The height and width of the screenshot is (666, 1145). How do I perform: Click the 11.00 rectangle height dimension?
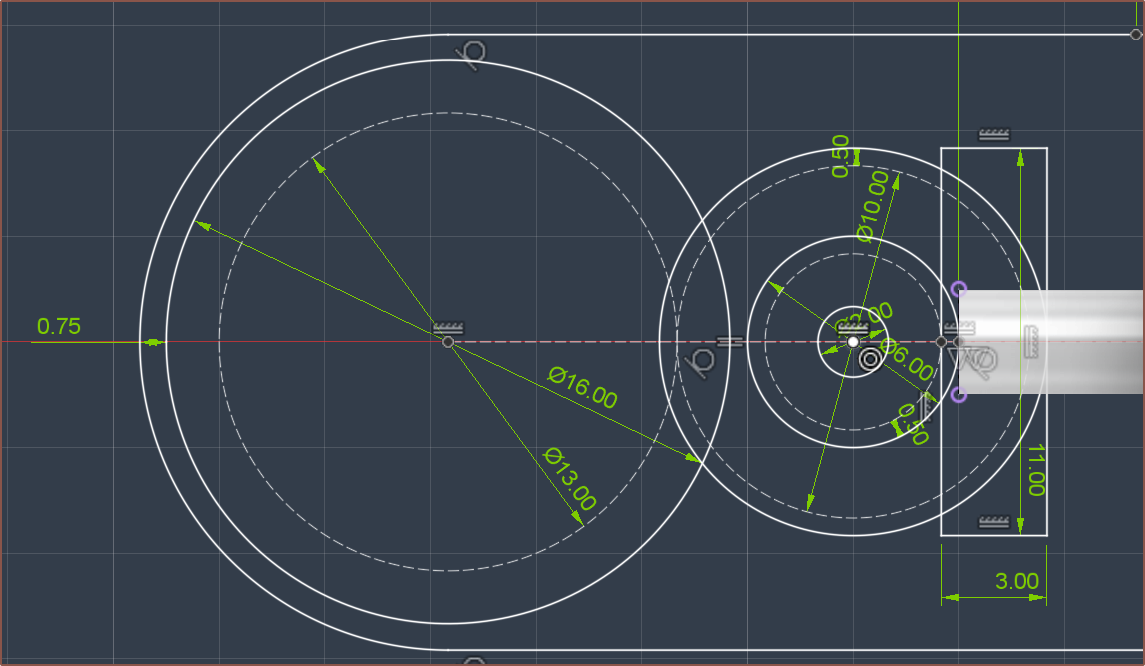coord(1034,470)
